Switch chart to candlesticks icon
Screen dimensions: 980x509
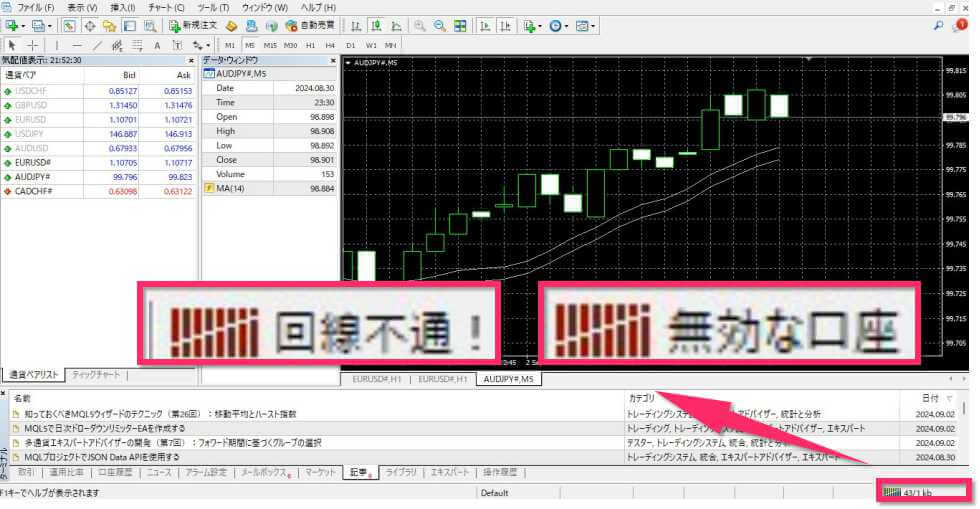click(376, 26)
